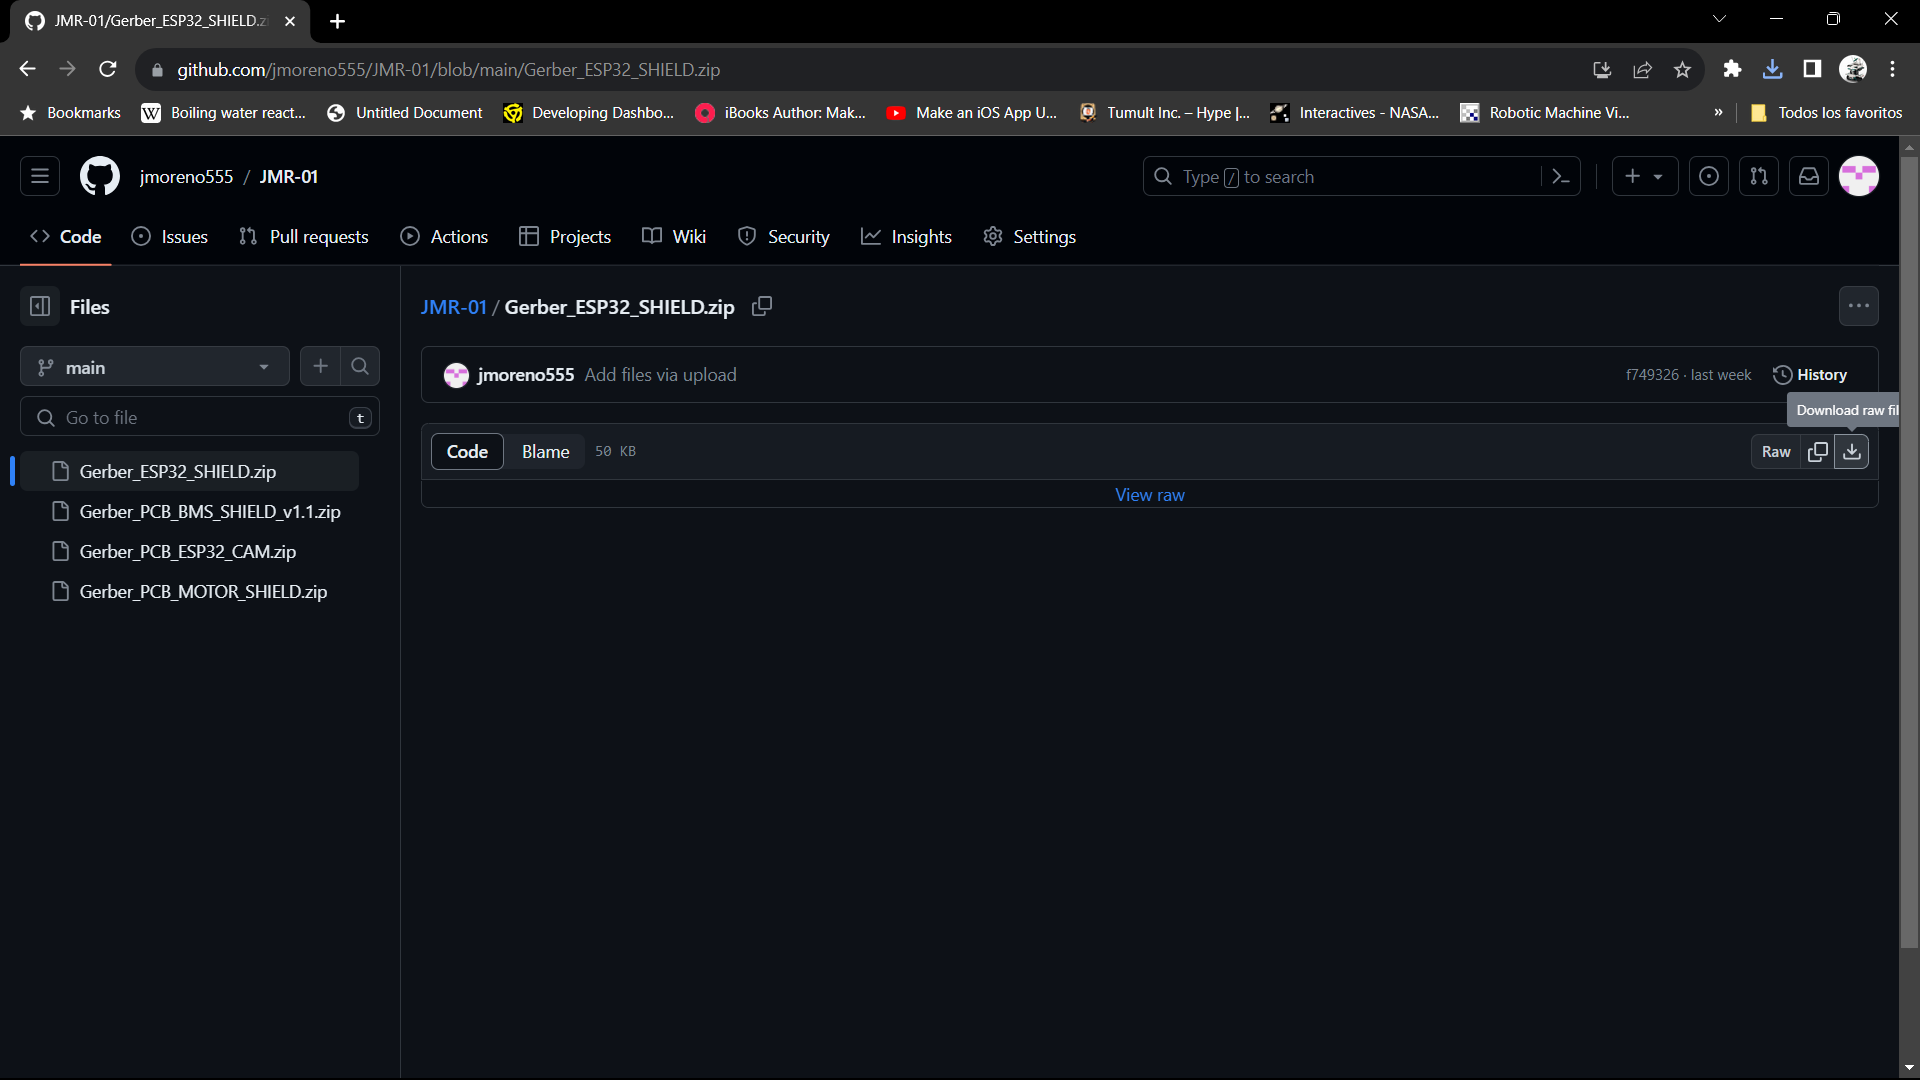This screenshot has height=1080, width=1920.
Task: Switch to Blame view
Action: click(545, 452)
